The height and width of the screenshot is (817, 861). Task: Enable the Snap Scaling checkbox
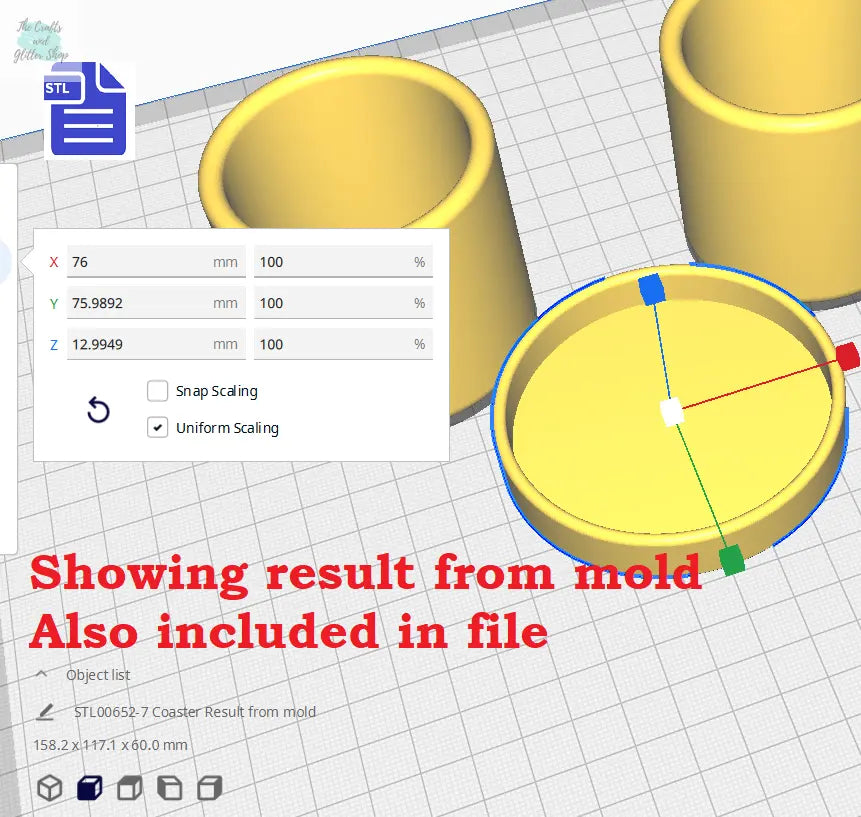click(157, 391)
